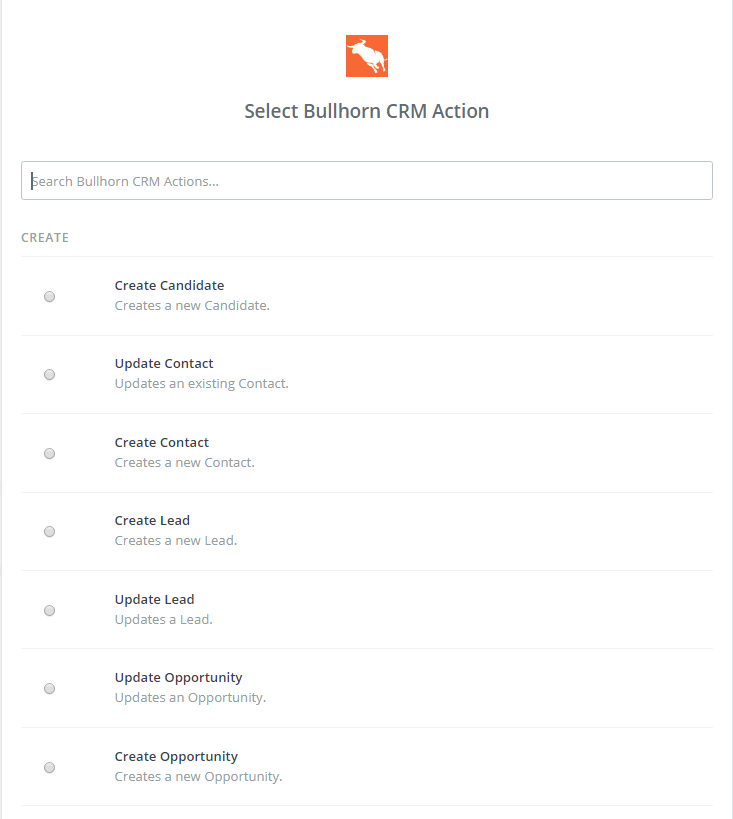Click 'Creates a new Opportunity.' description
The width and height of the screenshot is (733, 819).
tap(199, 777)
